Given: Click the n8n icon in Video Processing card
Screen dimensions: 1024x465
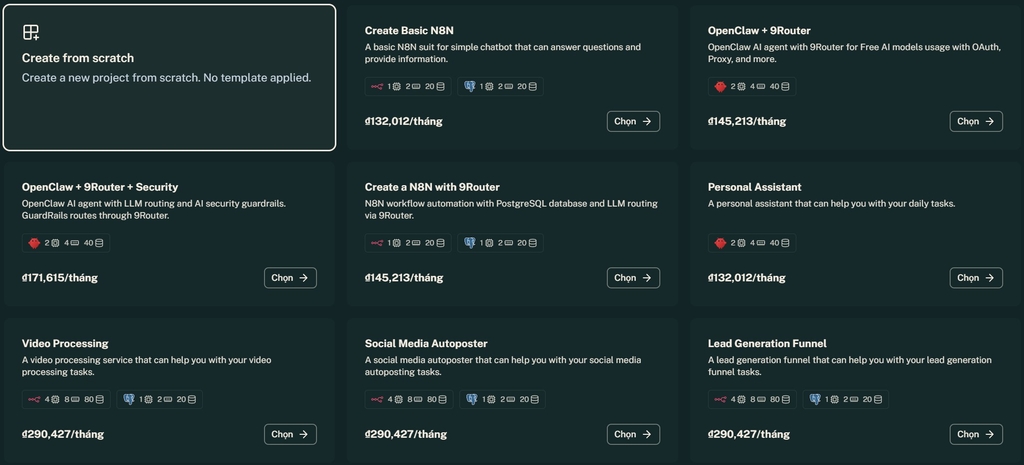Looking at the screenshot, I should tap(34, 399).
